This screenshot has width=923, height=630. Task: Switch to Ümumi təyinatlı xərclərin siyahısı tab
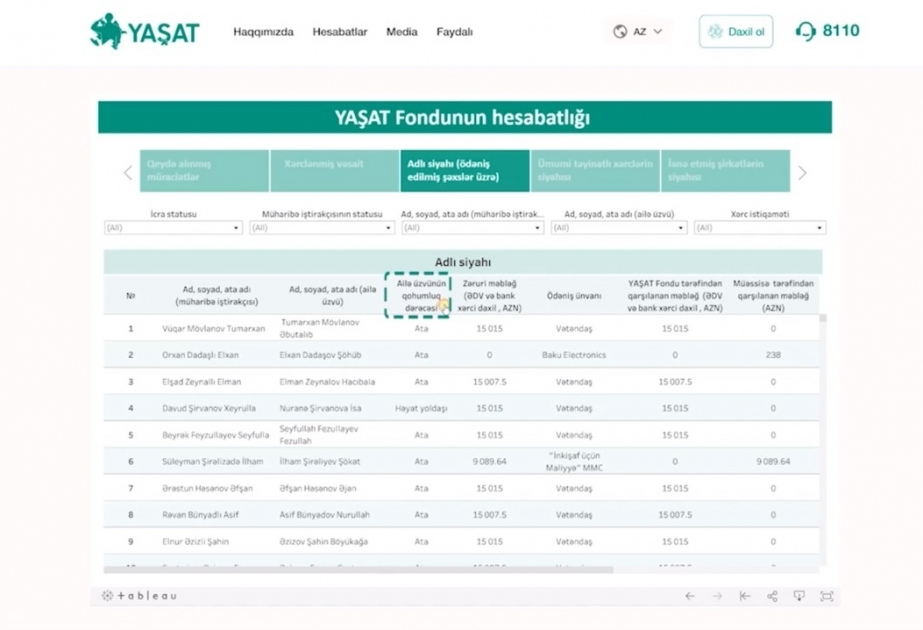pos(595,171)
